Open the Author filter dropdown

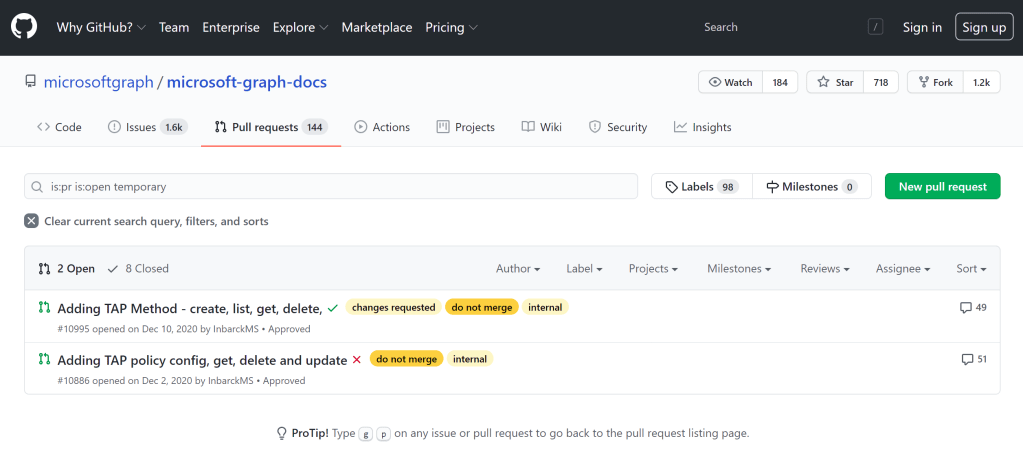pyautogui.click(x=518, y=268)
